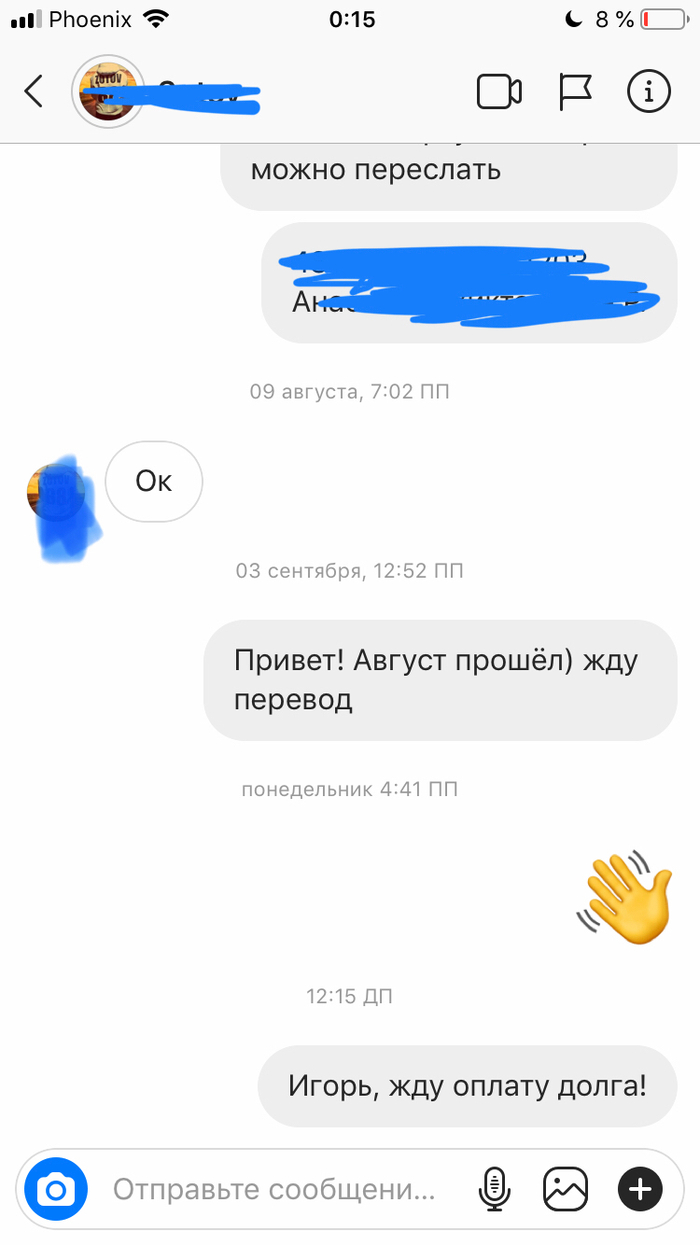Tap the scribbled-over card details message
Screen dimensions: 700x1245
[470, 283]
